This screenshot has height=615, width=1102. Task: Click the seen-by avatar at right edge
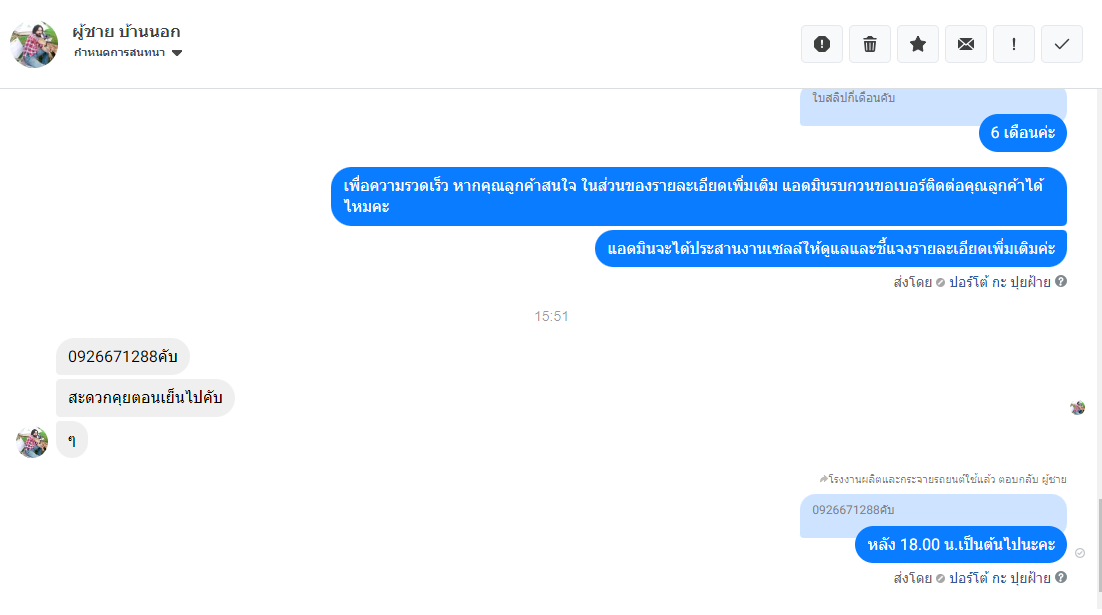tap(1077, 408)
